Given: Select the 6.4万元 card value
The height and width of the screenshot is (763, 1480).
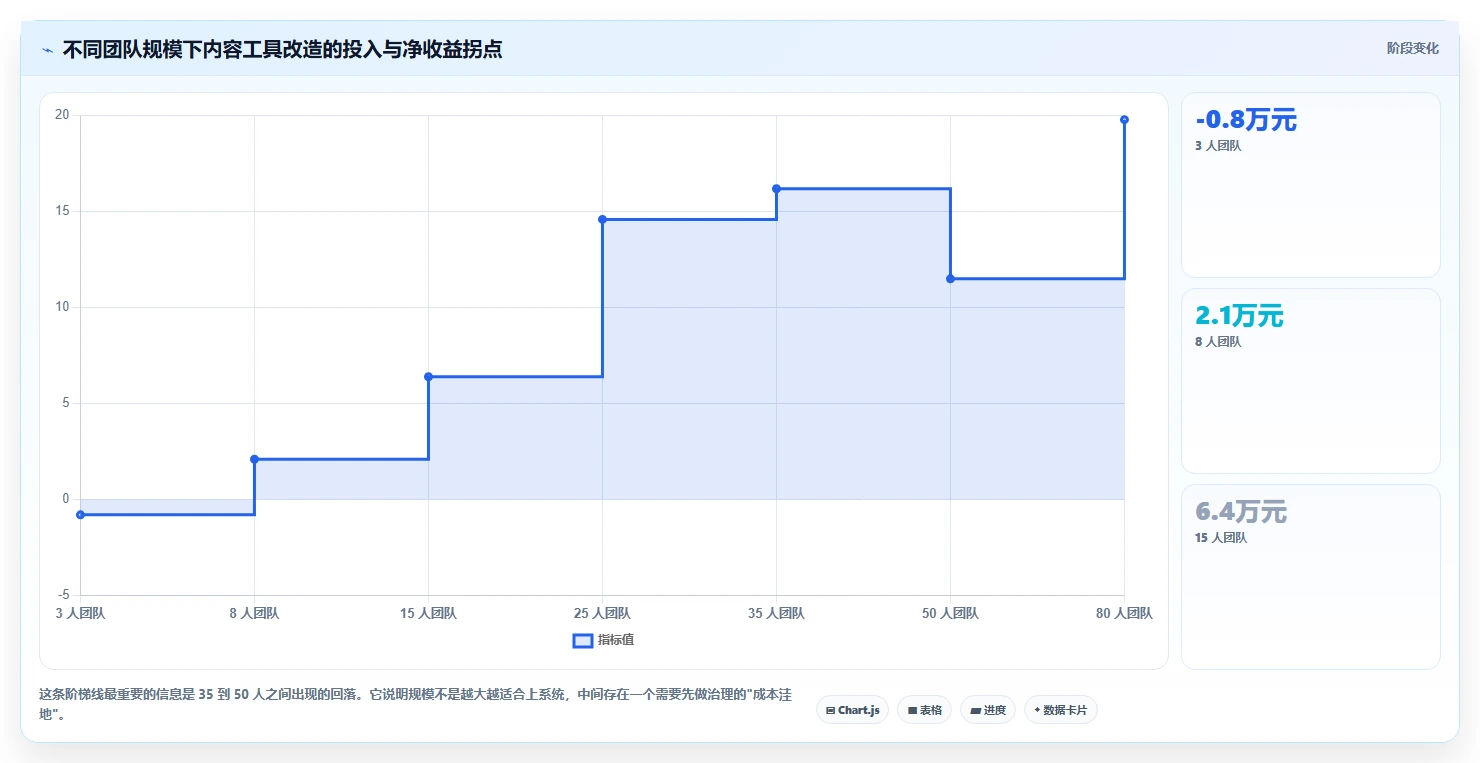Looking at the screenshot, I should [1241, 512].
